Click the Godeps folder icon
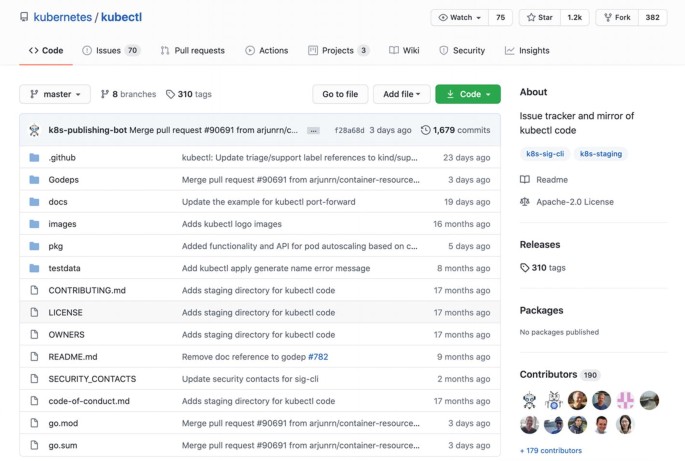 click(34, 180)
